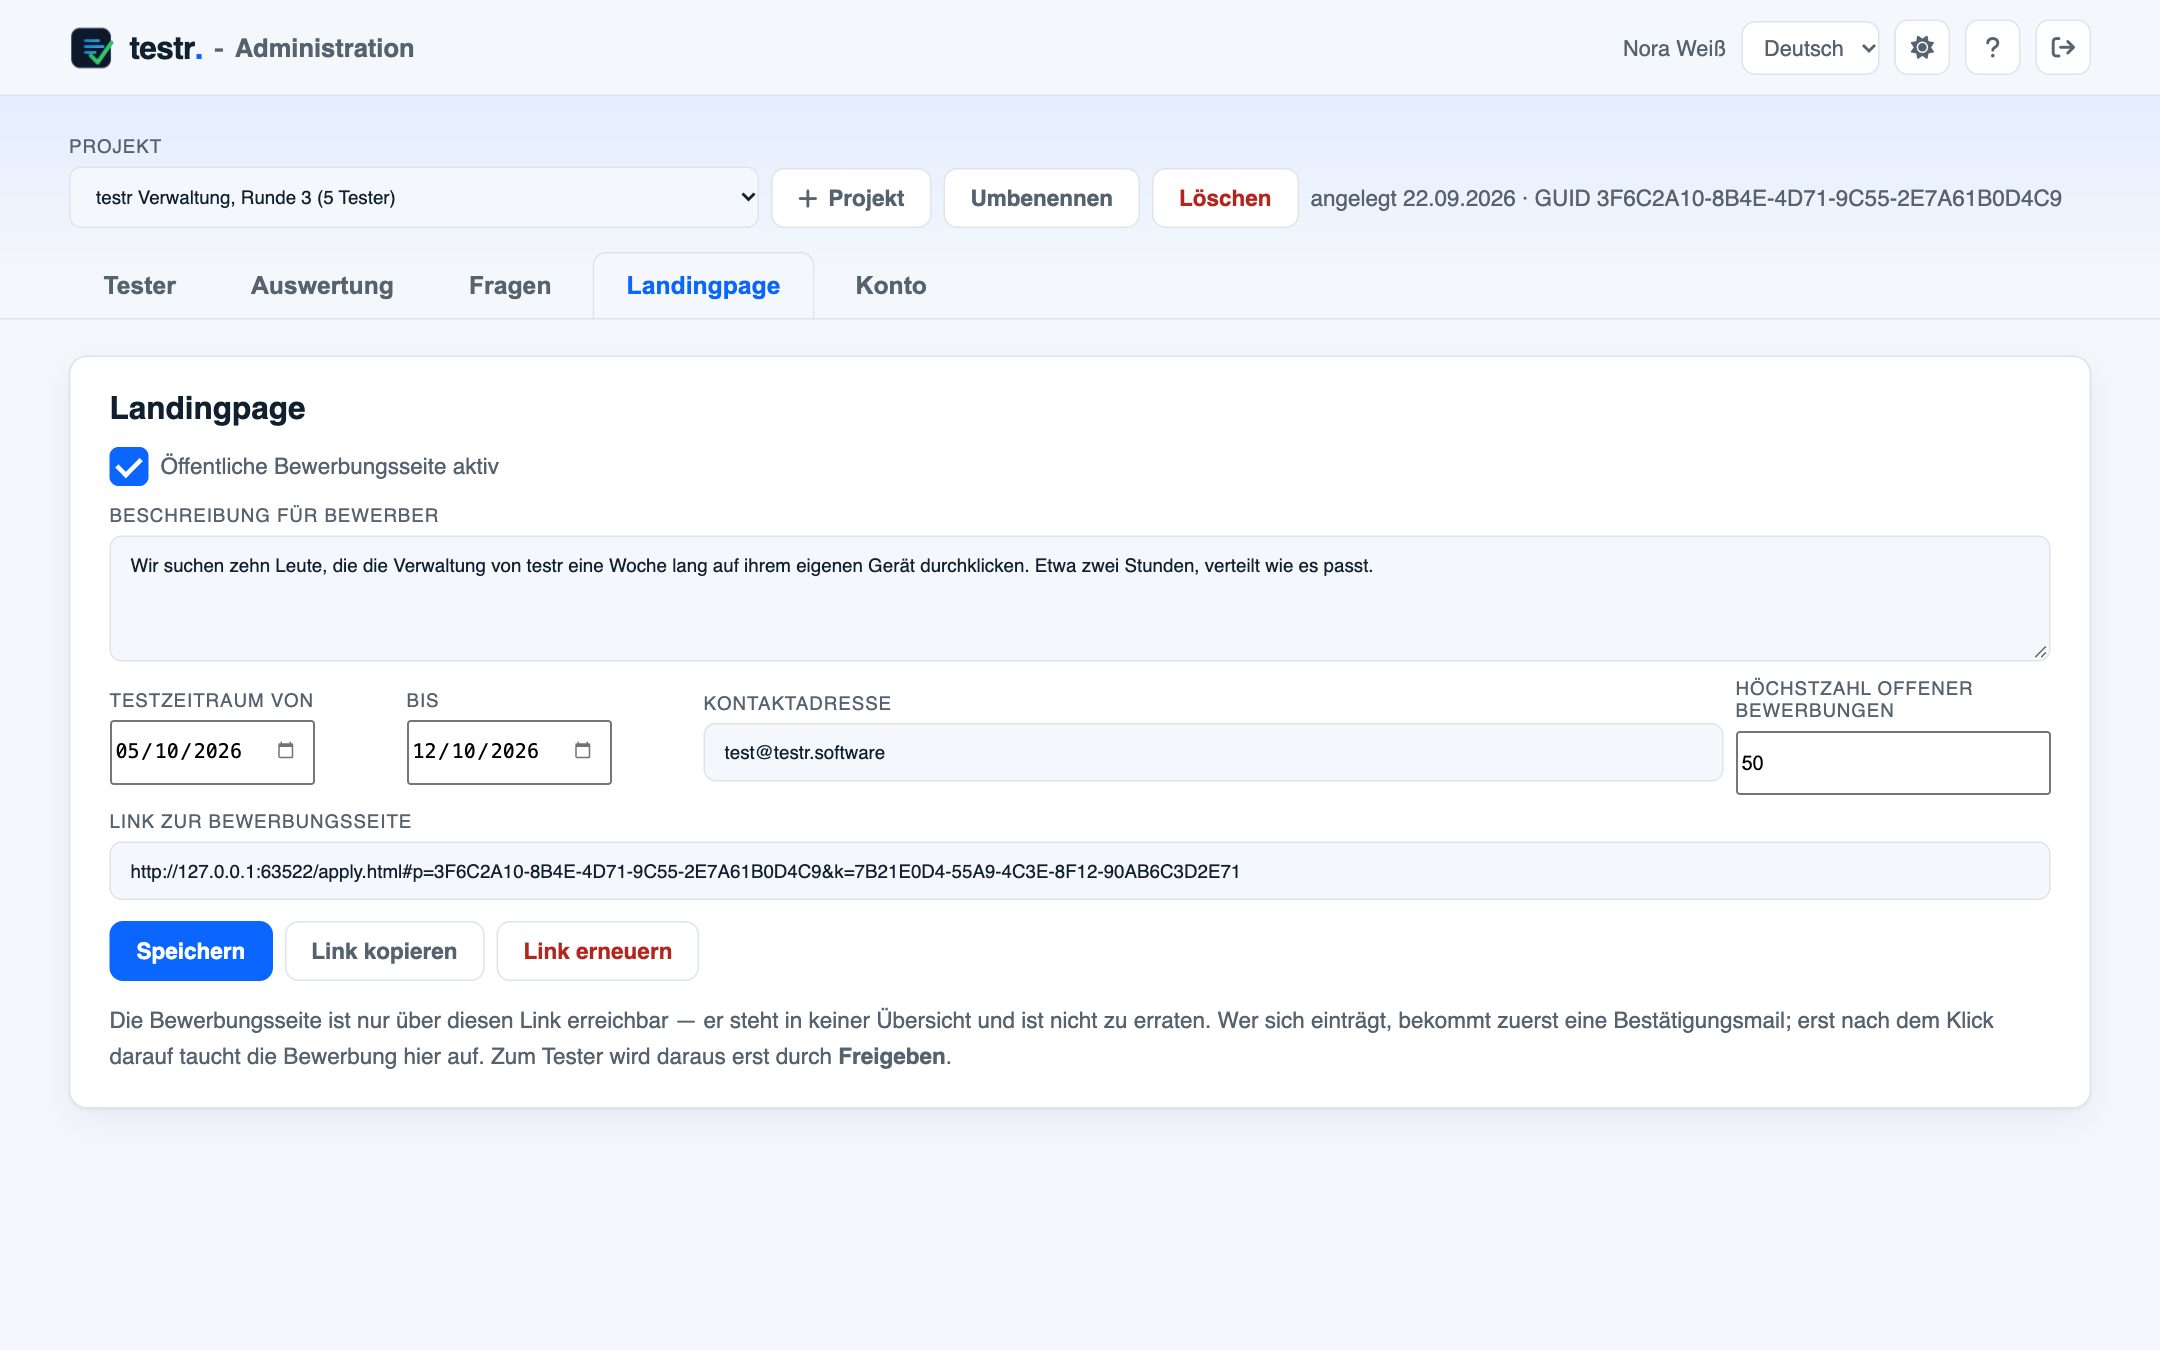Image resolution: width=2160 pixels, height=1350 pixels.
Task: Click the red Löschen button
Action: tap(1225, 198)
